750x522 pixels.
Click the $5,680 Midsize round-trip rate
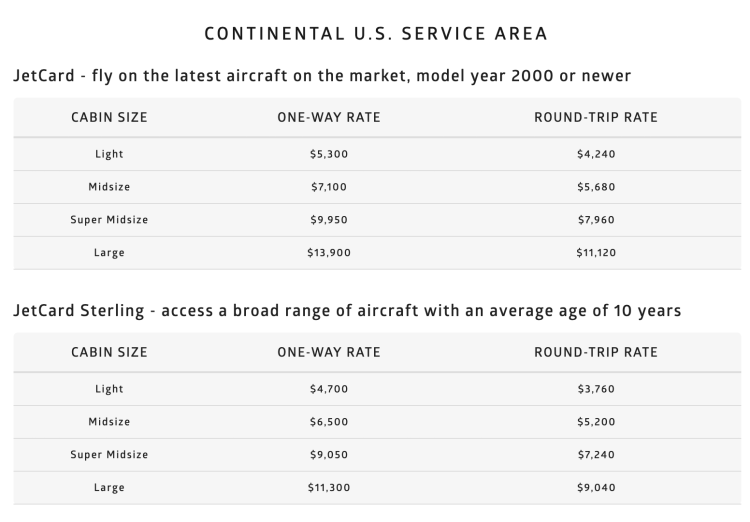click(x=596, y=187)
